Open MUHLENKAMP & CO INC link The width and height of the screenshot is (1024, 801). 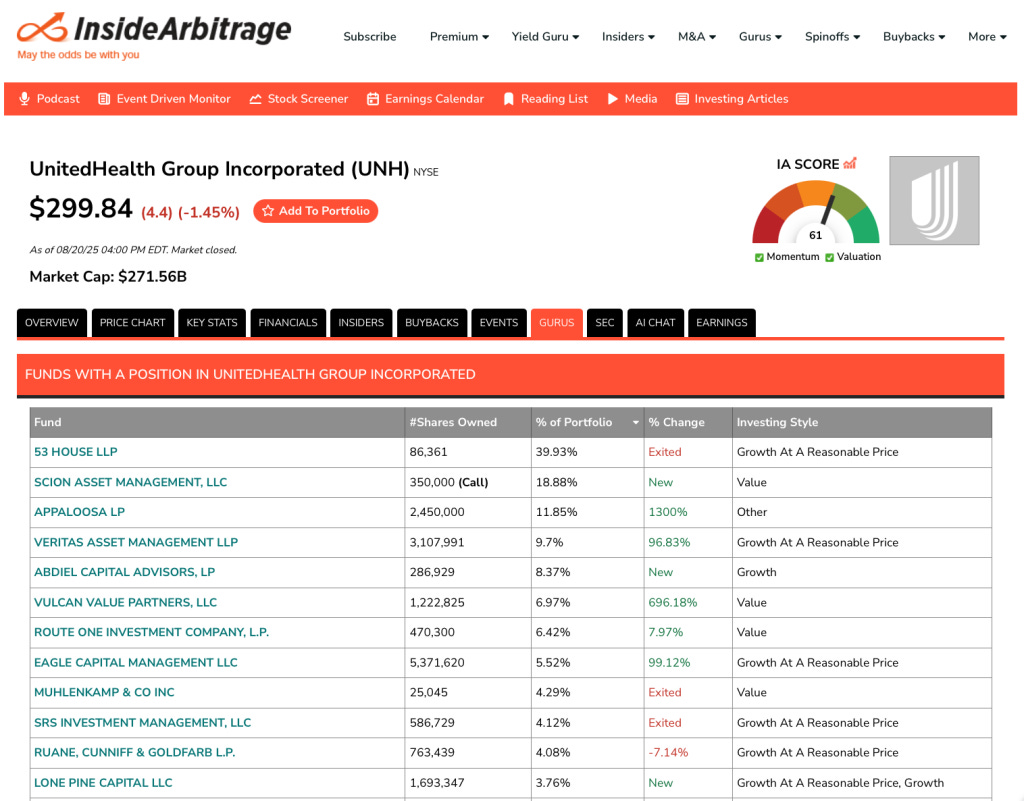(104, 692)
